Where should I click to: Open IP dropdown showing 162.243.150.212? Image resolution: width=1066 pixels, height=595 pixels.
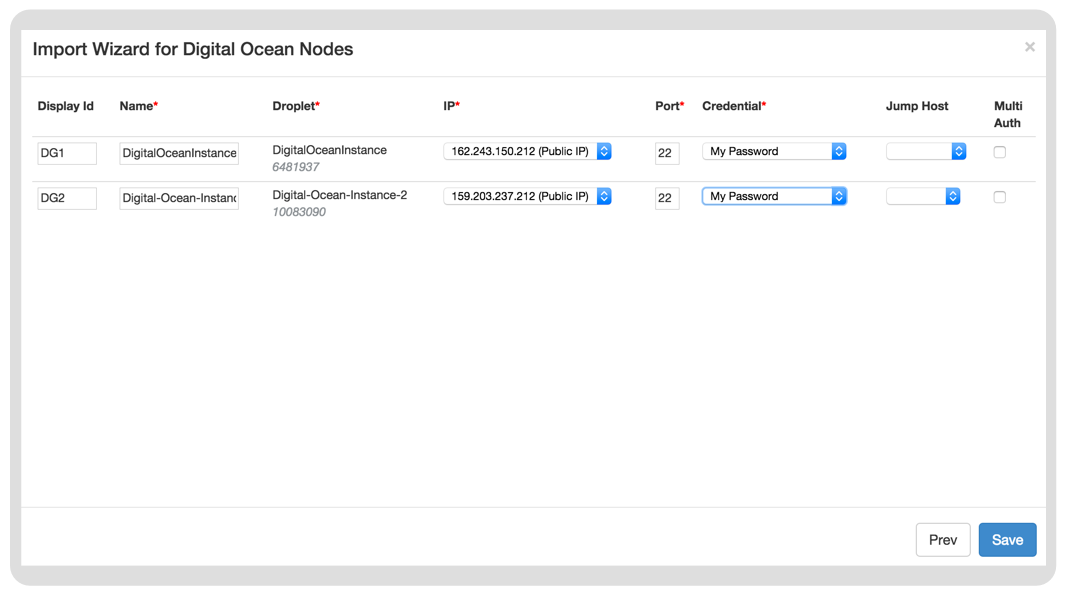tap(527, 151)
